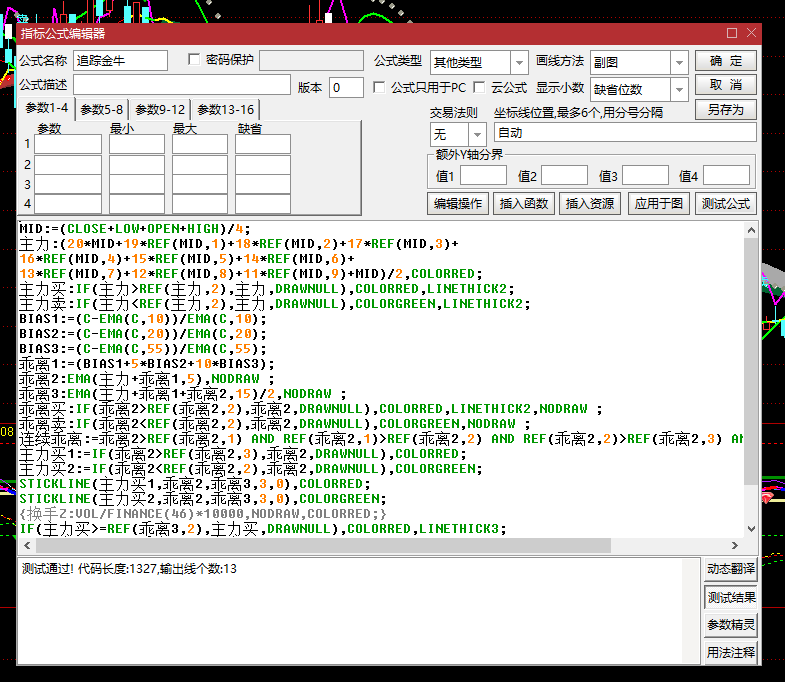This screenshot has width=785, height=682.
Task: Click the line starting 连续乖离:=
Action: [x=381, y=439]
